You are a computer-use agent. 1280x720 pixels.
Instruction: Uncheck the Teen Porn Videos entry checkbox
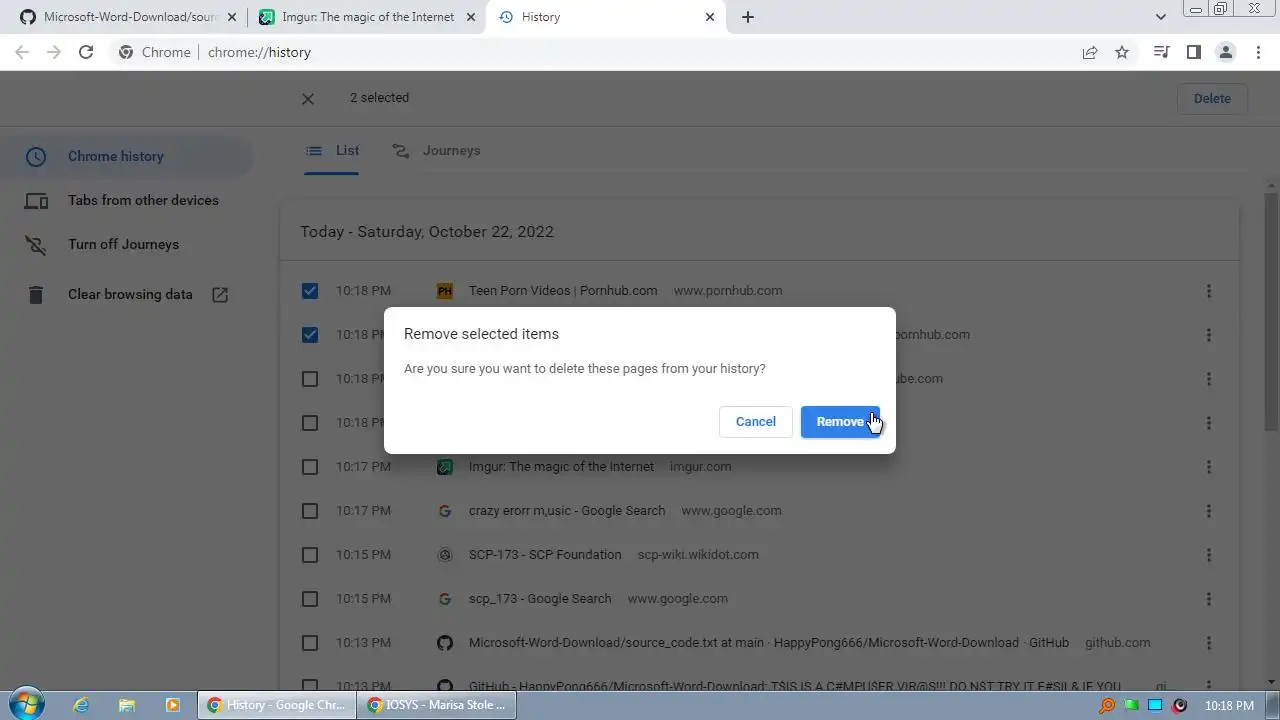[x=310, y=291]
